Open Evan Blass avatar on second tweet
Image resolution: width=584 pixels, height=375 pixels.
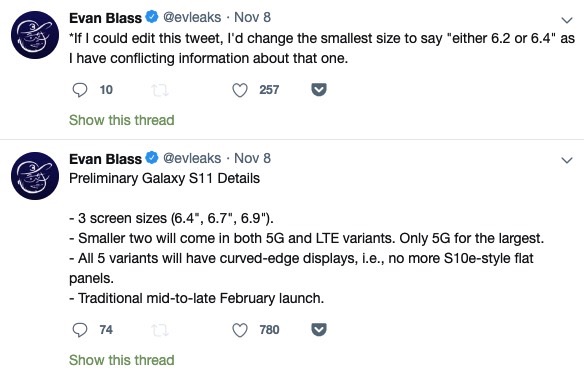pos(35,176)
